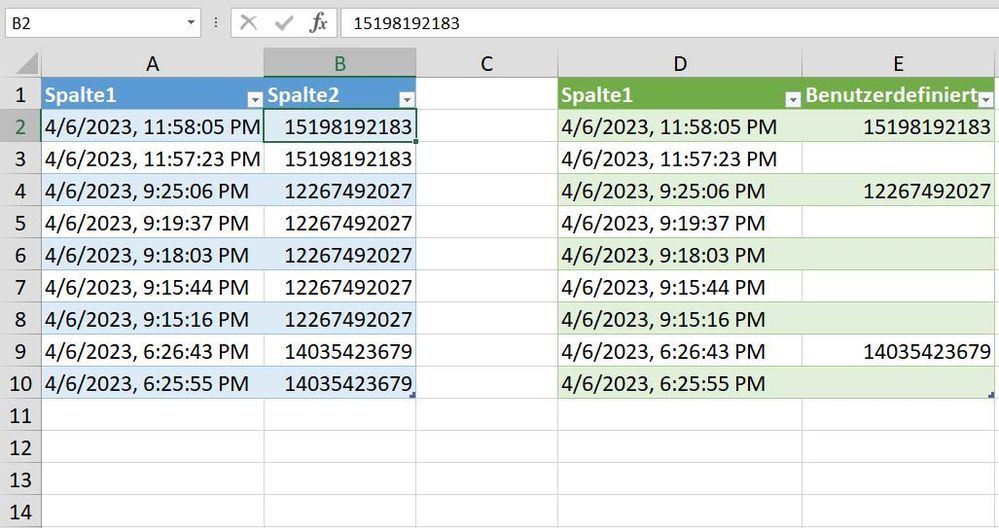
Task: Open filter dropdown for Spalte2 header
Action: tap(406, 99)
